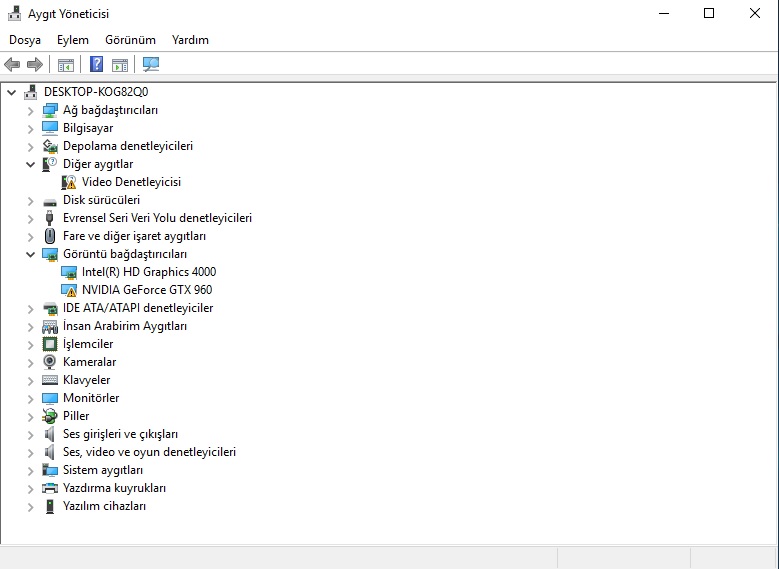Image resolution: width=779 pixels, height=569 pixels.
Task: Click the IDE ATA/ATAPI denetleyiciler icon
Action: [x=50, y=309]
